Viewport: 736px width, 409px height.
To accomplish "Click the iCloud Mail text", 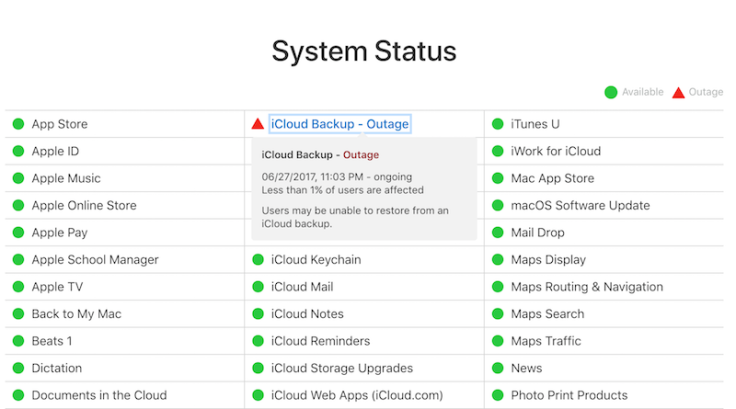I will pos(302,287).
